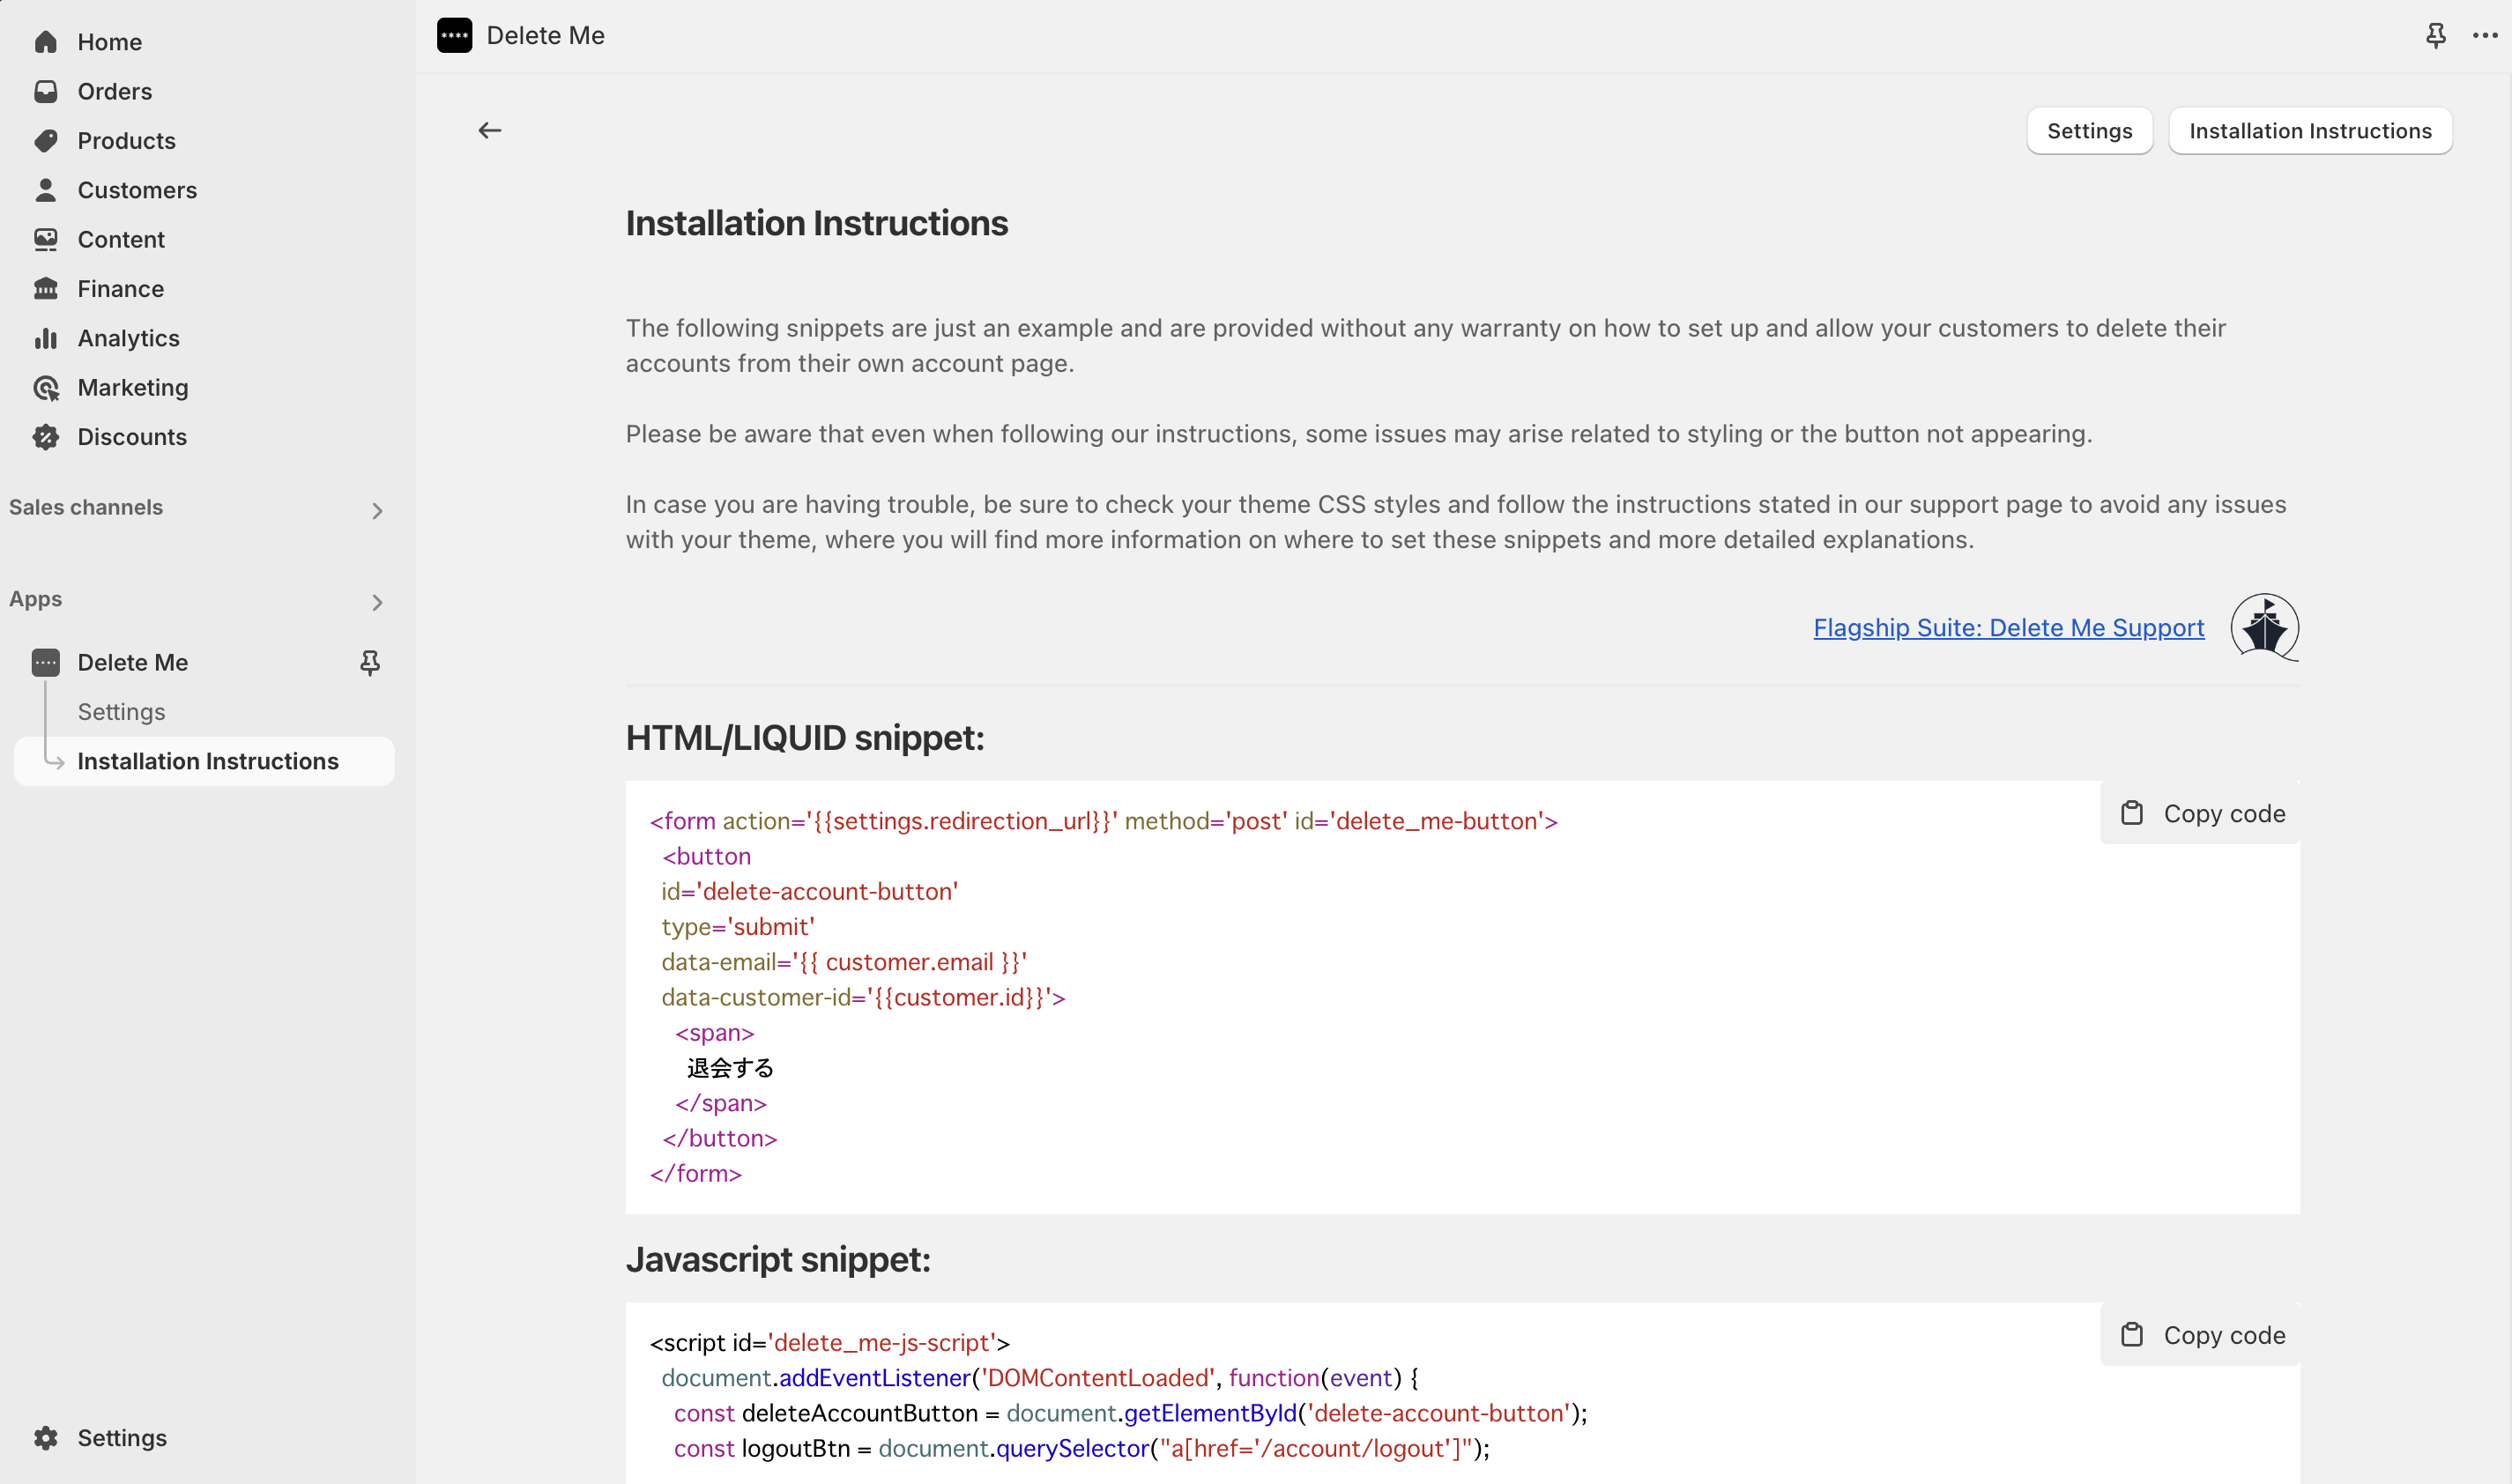Viewport: 2512px width, 1484px height.
Task: Click the Discounts badge icon
Action: (46, 436)
